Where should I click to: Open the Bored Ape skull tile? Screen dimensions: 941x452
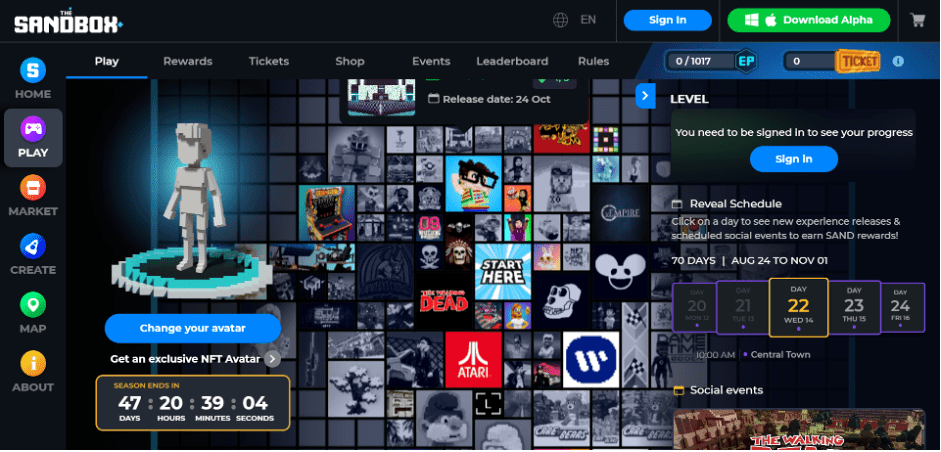coord(561,302)
